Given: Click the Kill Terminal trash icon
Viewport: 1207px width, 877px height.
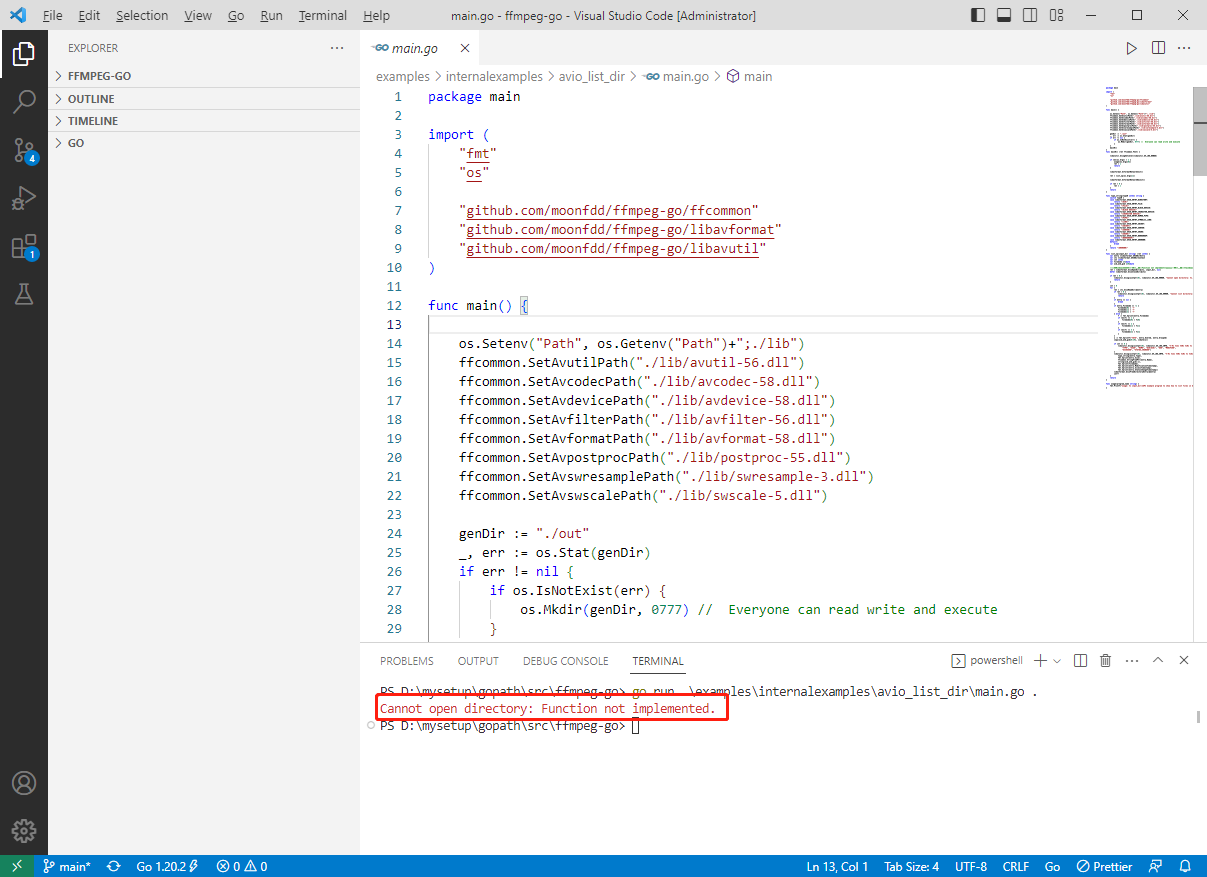Looking at the screenshot, I should tap(1106, 660).
